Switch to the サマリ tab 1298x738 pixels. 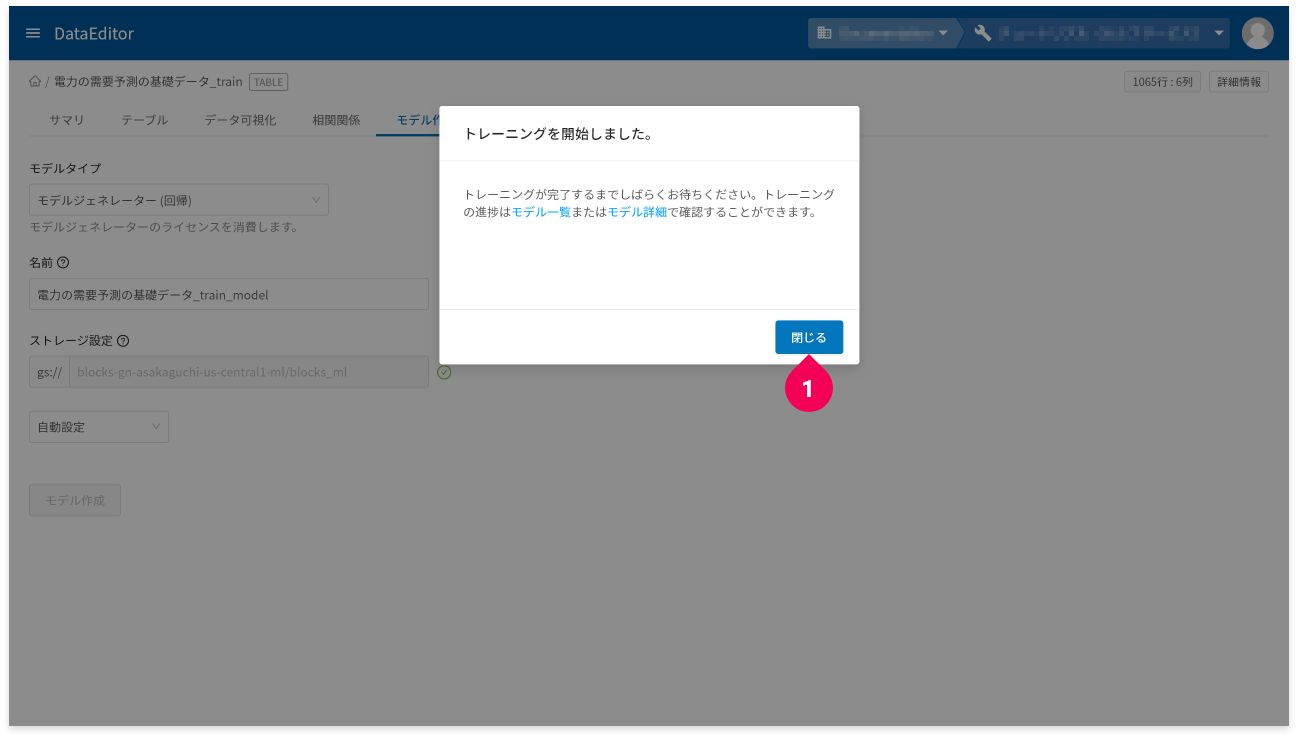pos(67,120)
